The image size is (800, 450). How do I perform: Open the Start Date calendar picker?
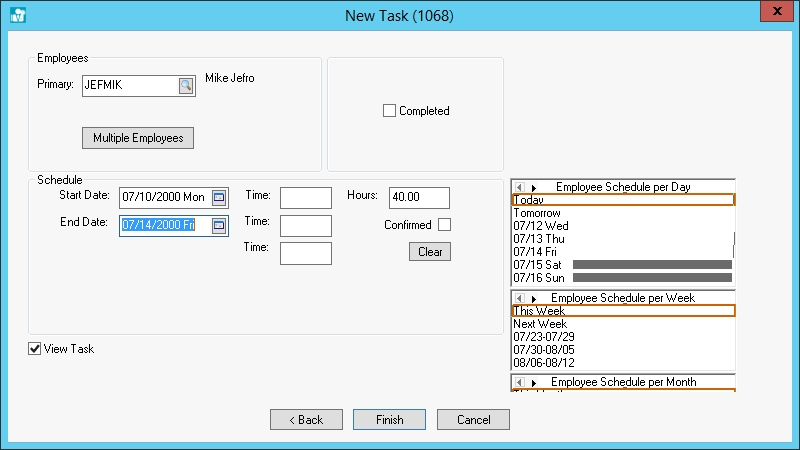tap(219, 197)
